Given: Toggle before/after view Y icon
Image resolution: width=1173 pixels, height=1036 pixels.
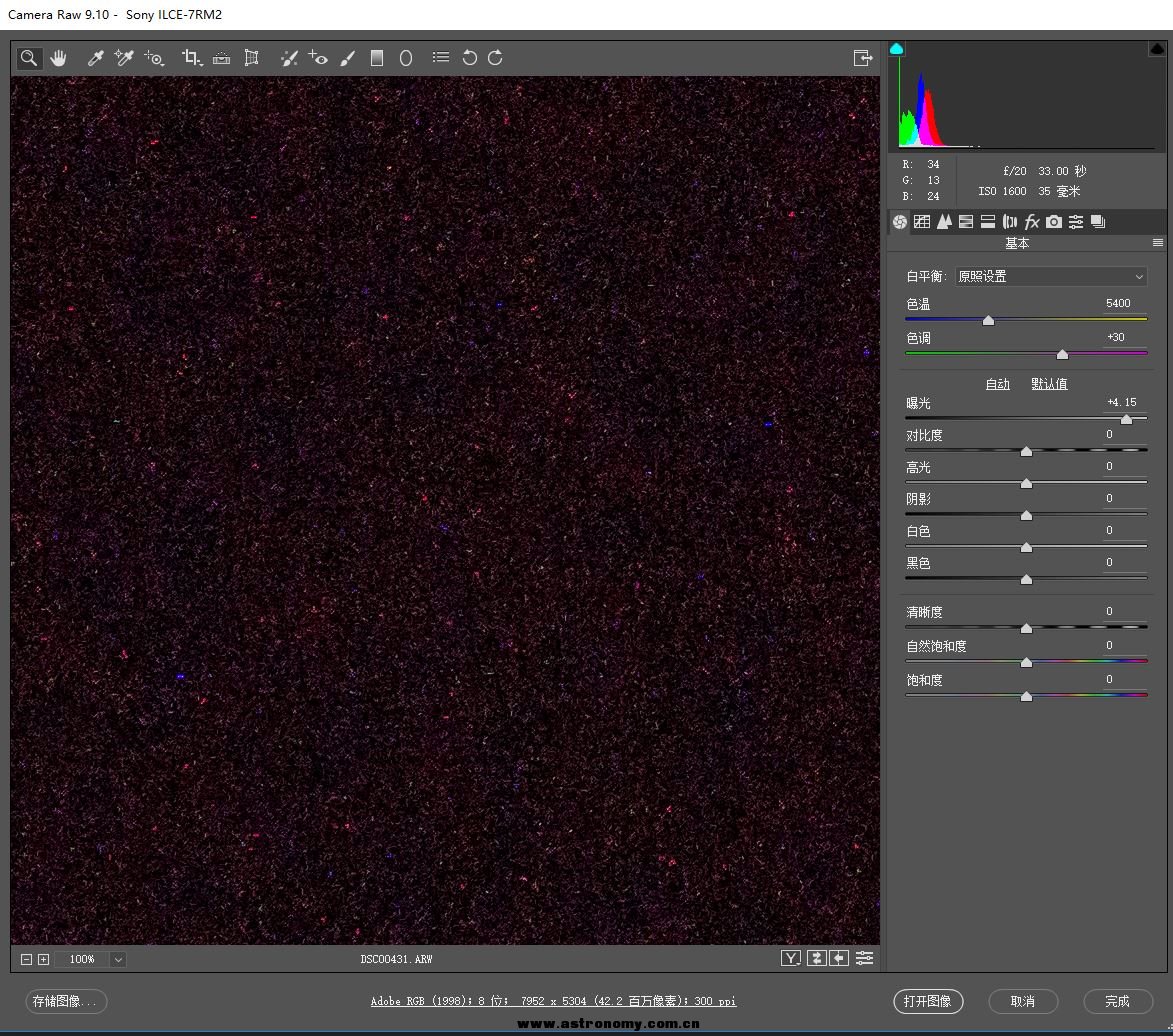Looking at the screenshot, I should coord(791,958).
